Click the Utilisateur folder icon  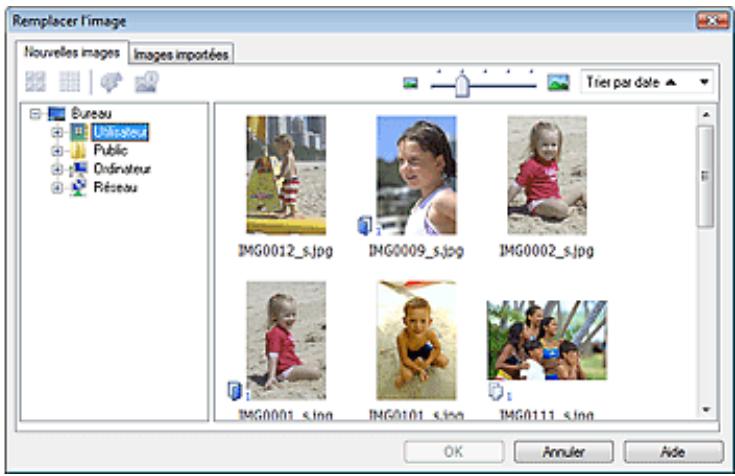[79, 132]
